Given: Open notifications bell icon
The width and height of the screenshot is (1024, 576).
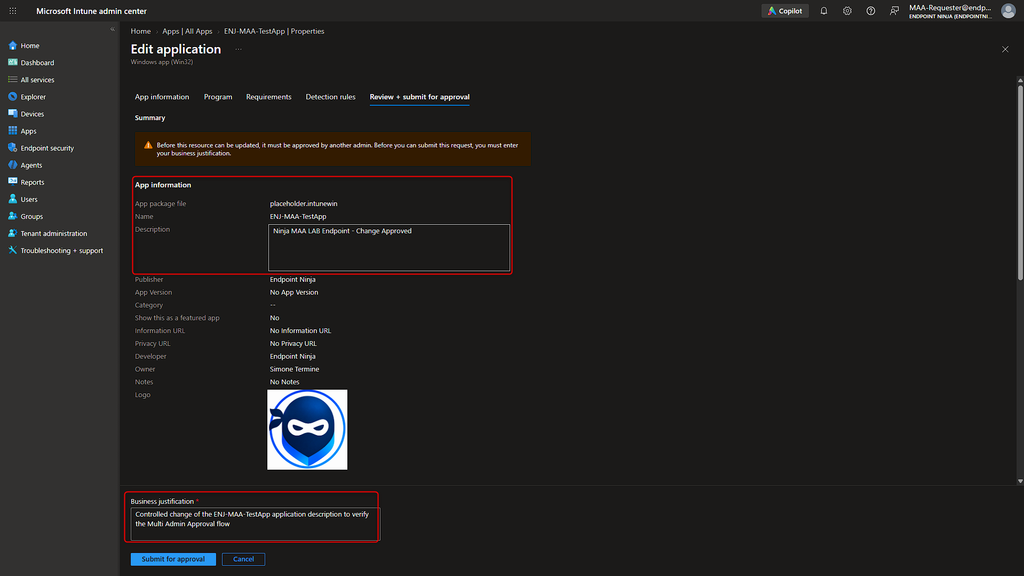Looking at the screenshot, I should click(824, 11).
